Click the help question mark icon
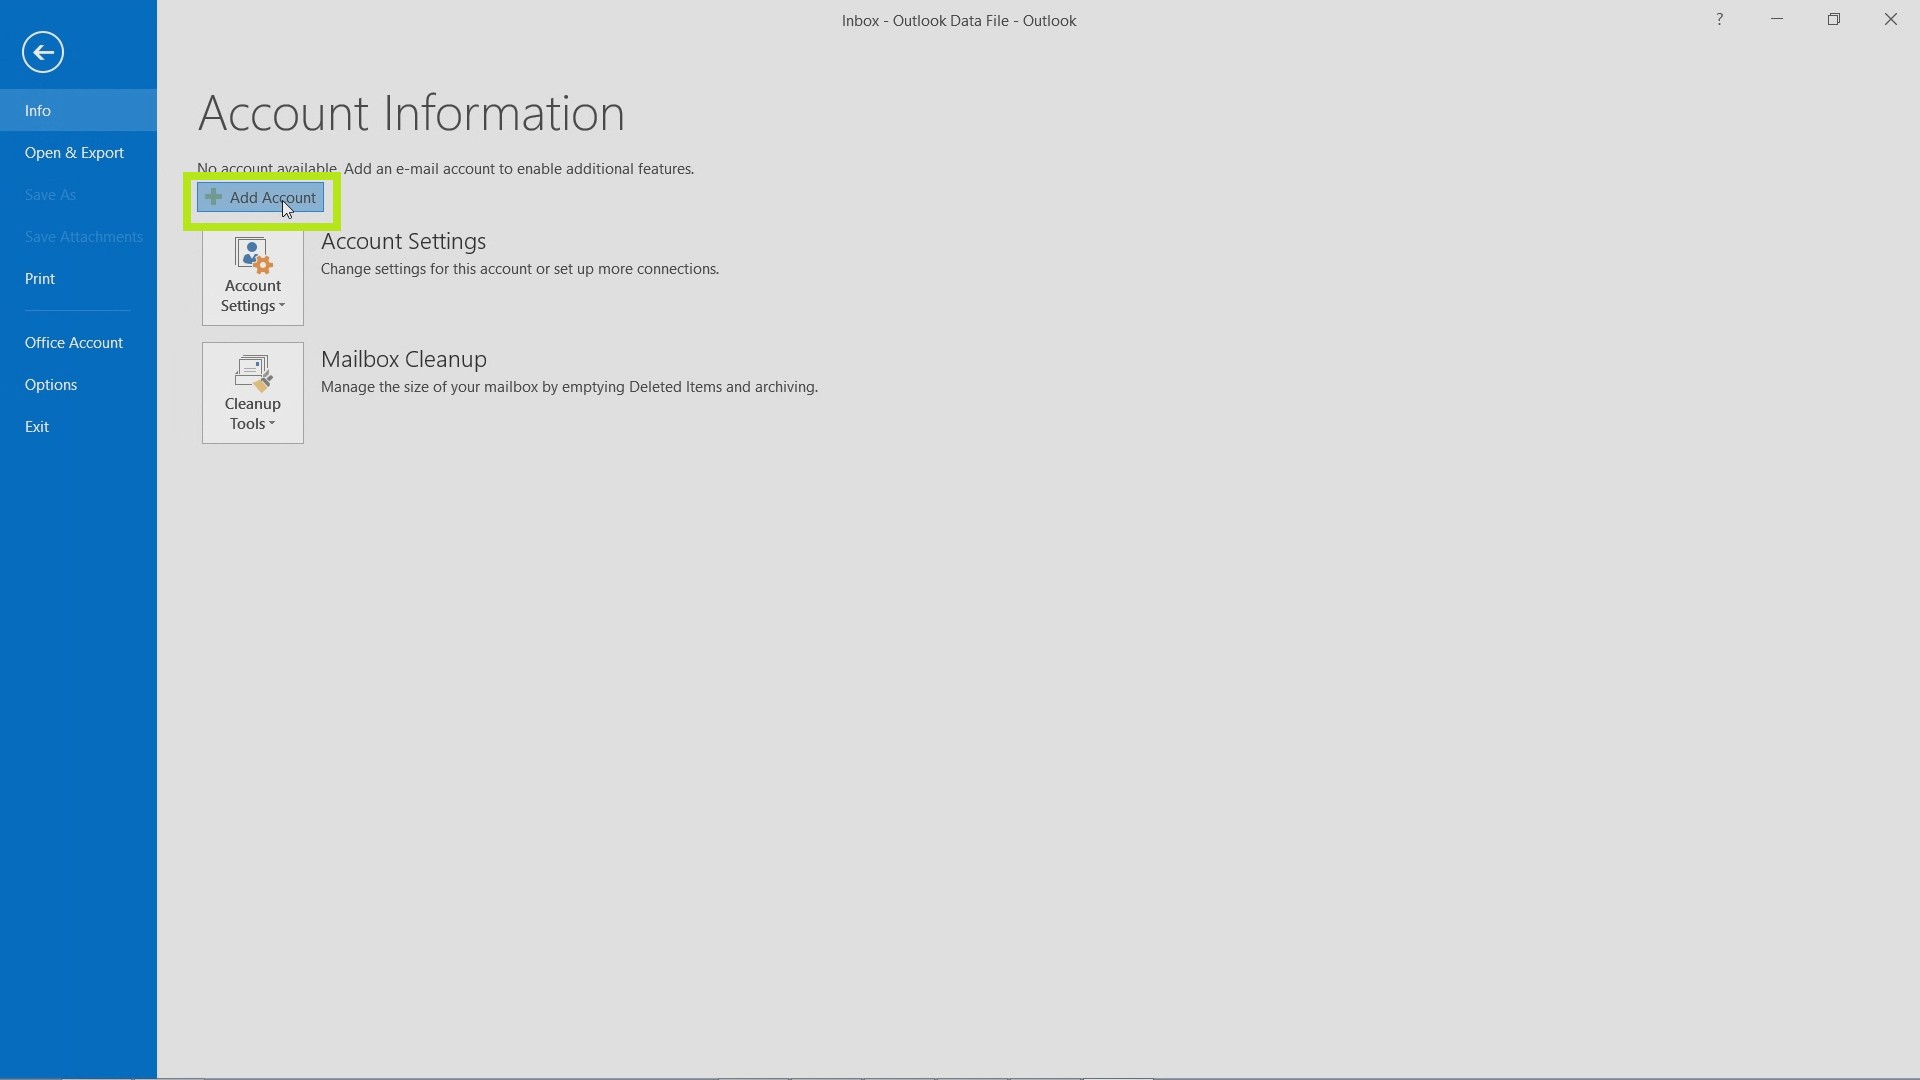The image size is (1920, 1080). 1720,18
